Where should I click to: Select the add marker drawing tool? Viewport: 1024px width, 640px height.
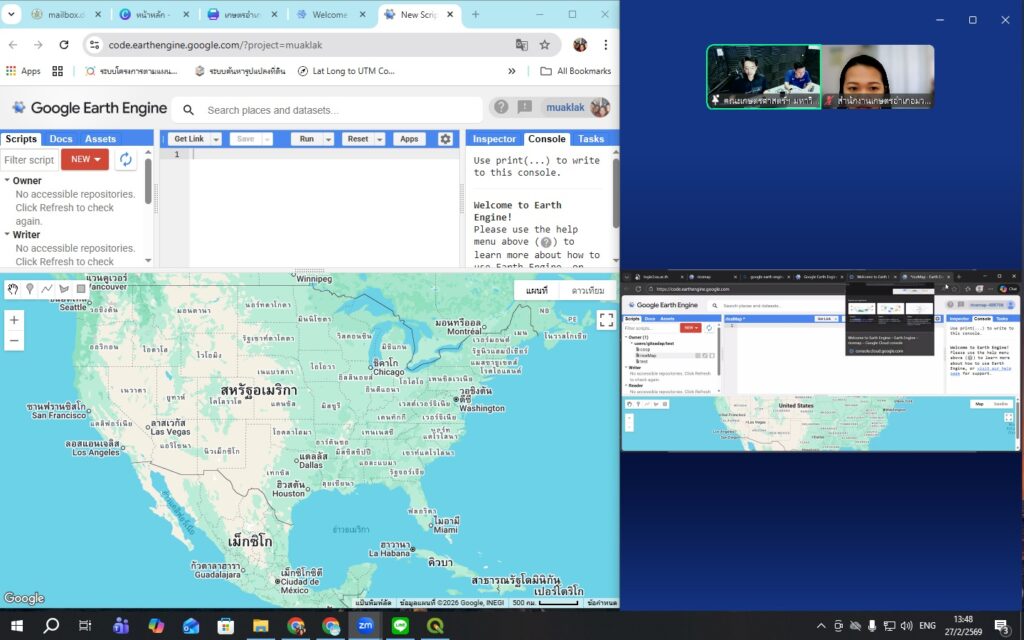30,289
